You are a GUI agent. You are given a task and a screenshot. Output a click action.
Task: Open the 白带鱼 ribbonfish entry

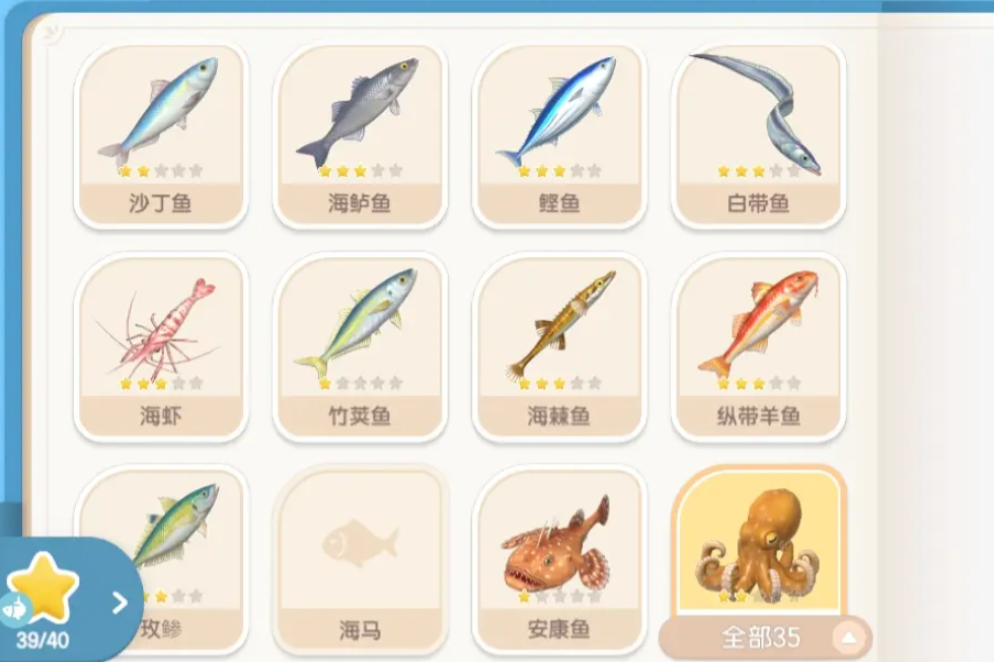coord(758,135)
